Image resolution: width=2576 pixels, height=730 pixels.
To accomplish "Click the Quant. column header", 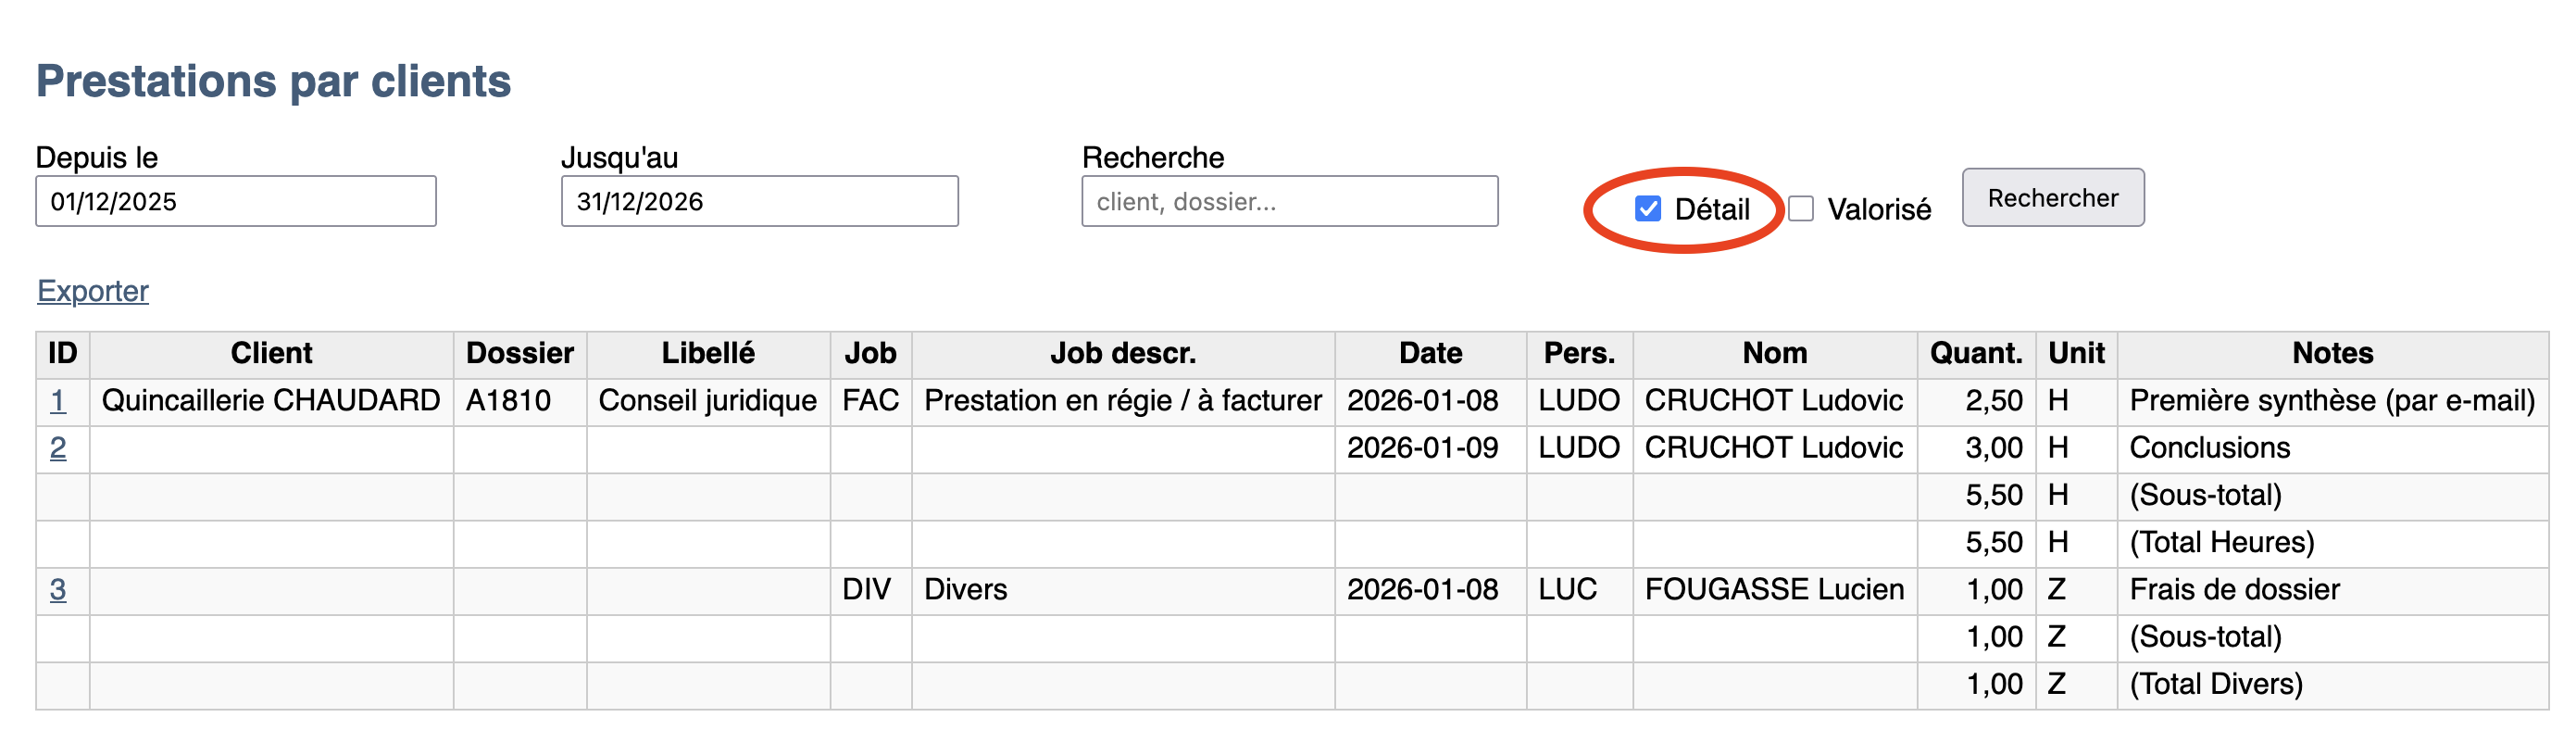I will click(x=1975, y=353).
